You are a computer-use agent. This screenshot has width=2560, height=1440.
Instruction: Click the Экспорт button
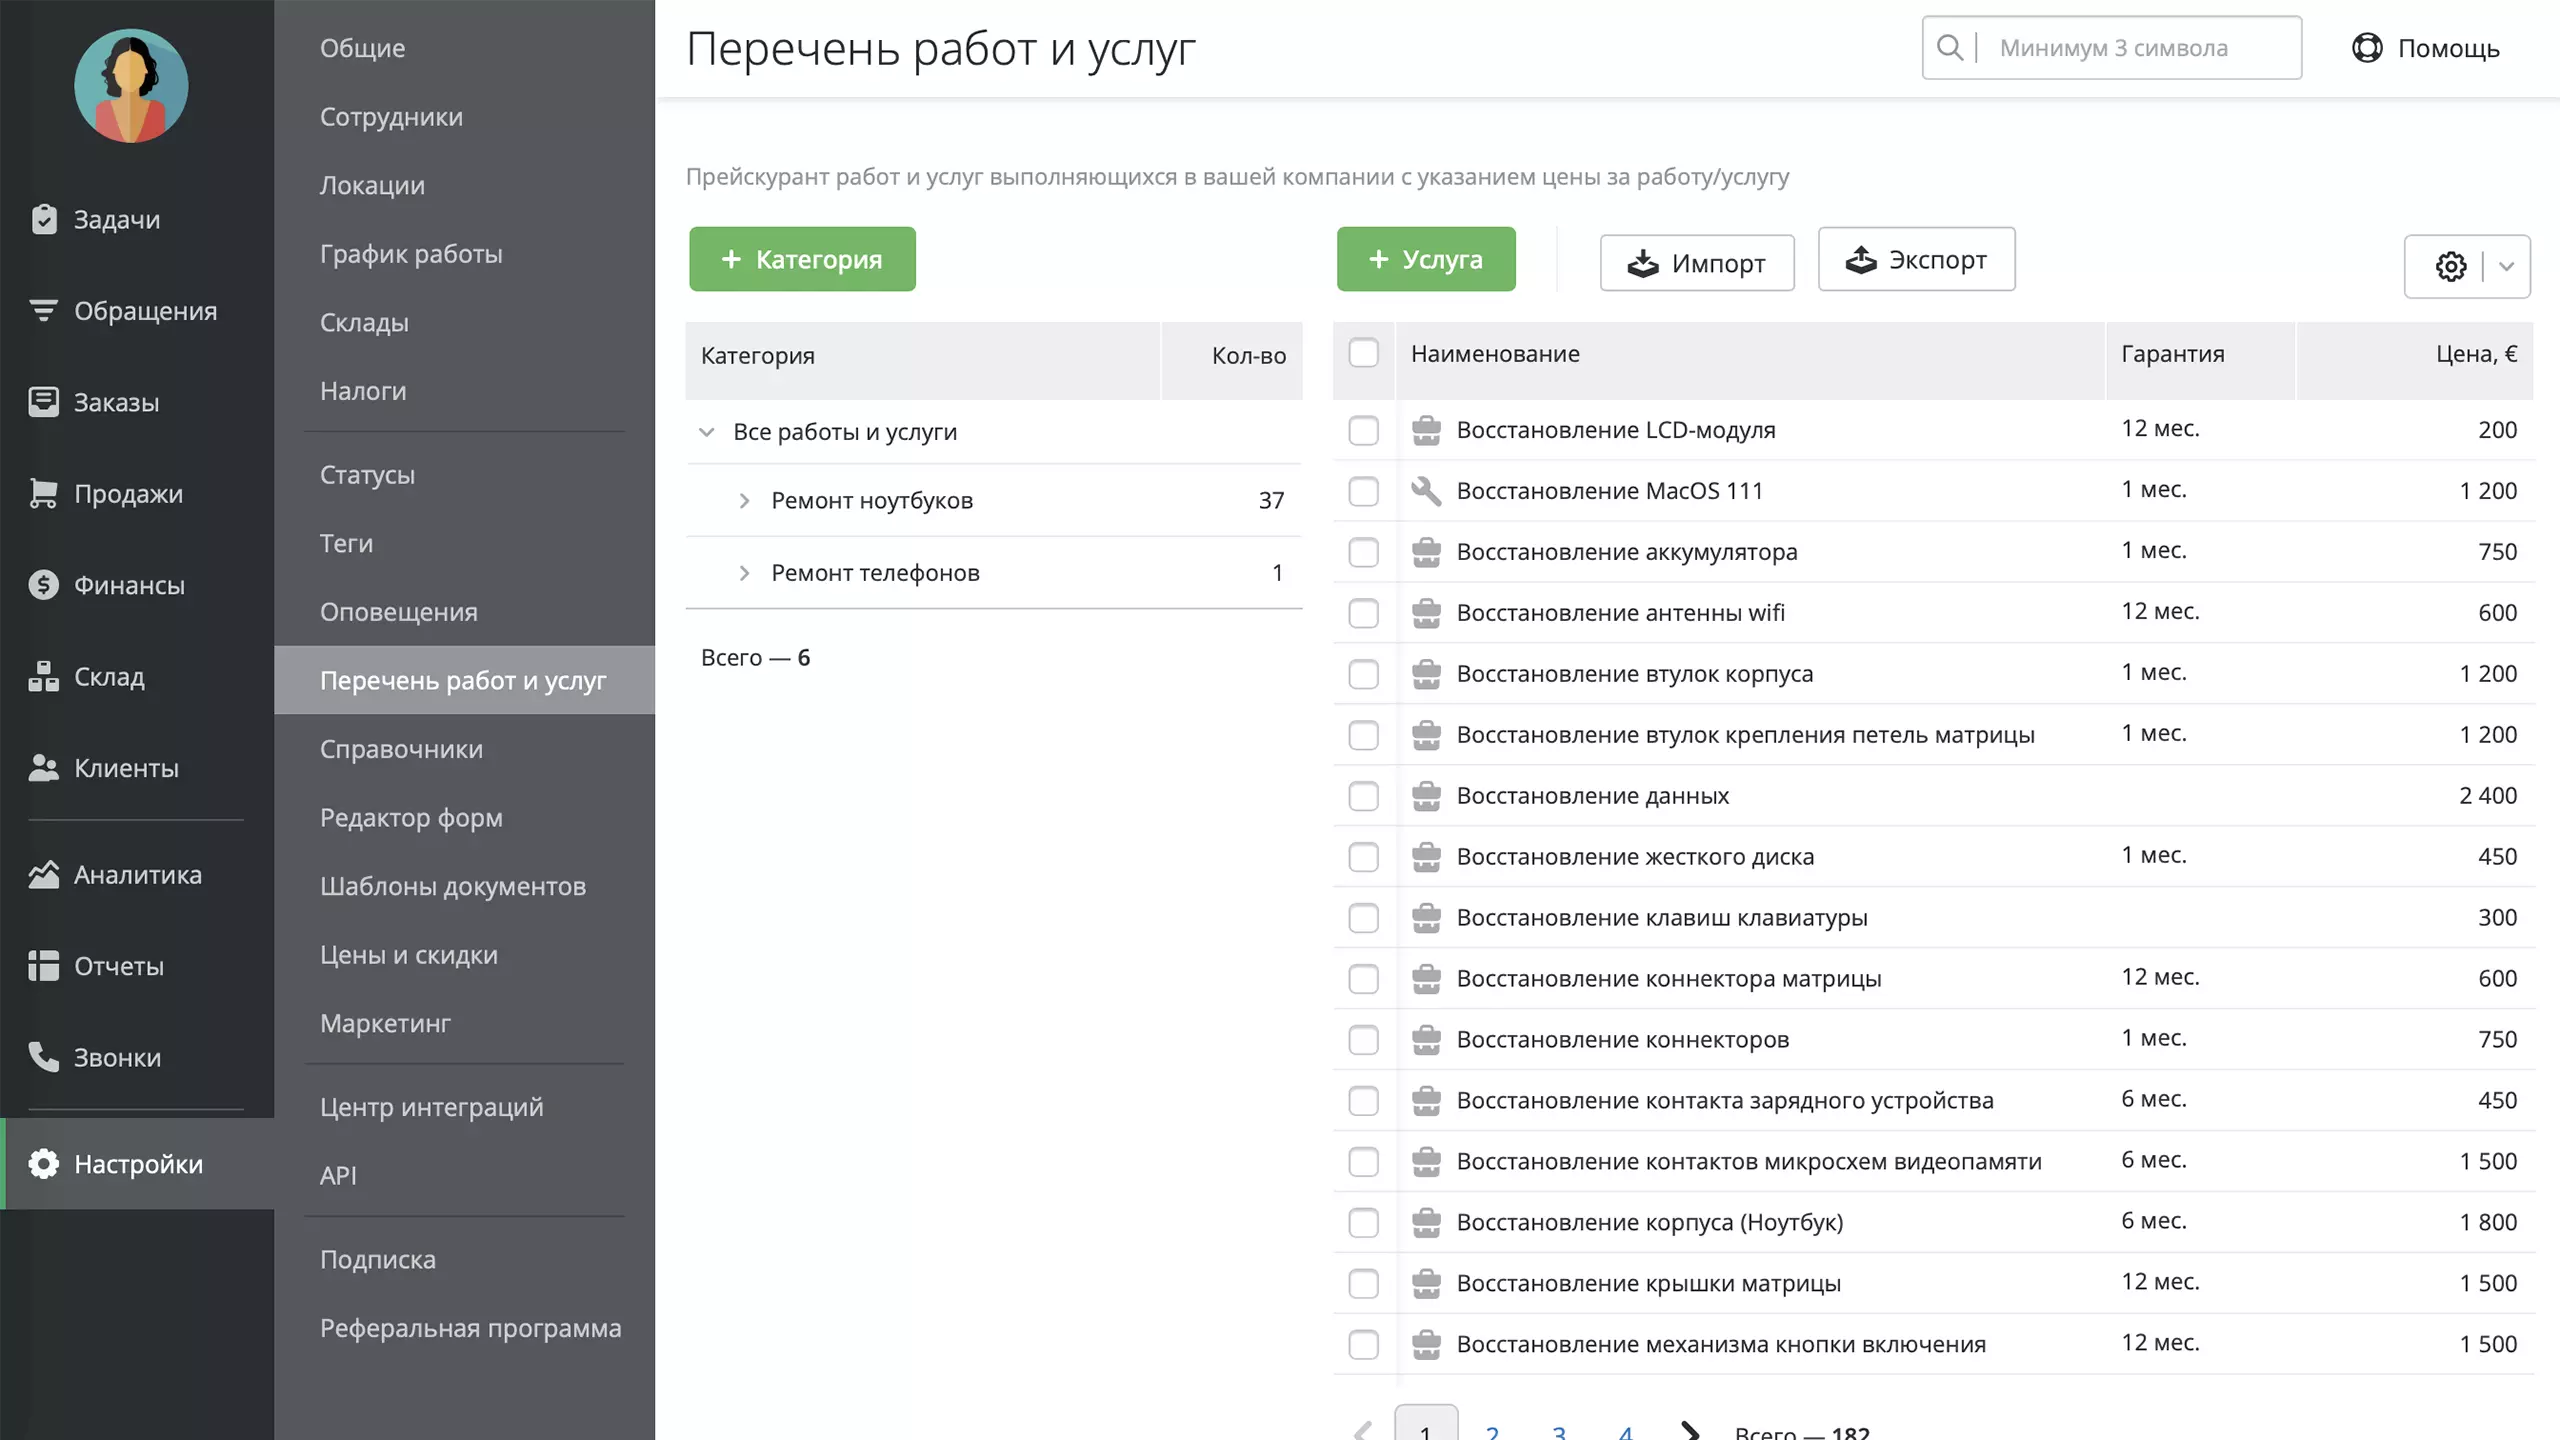(x=1916, y=259)
